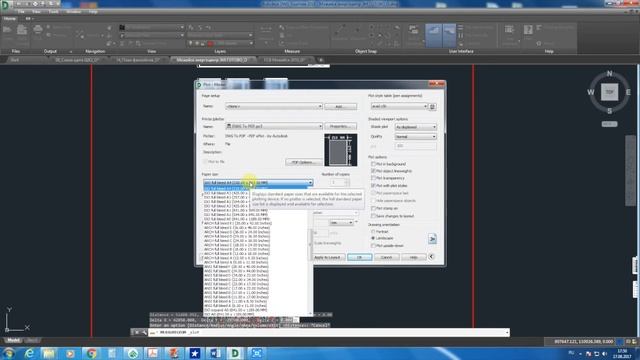Click the plotter Properties button
Image resolution: width=640 pixels, height=360 pixels.
(340, 126)
